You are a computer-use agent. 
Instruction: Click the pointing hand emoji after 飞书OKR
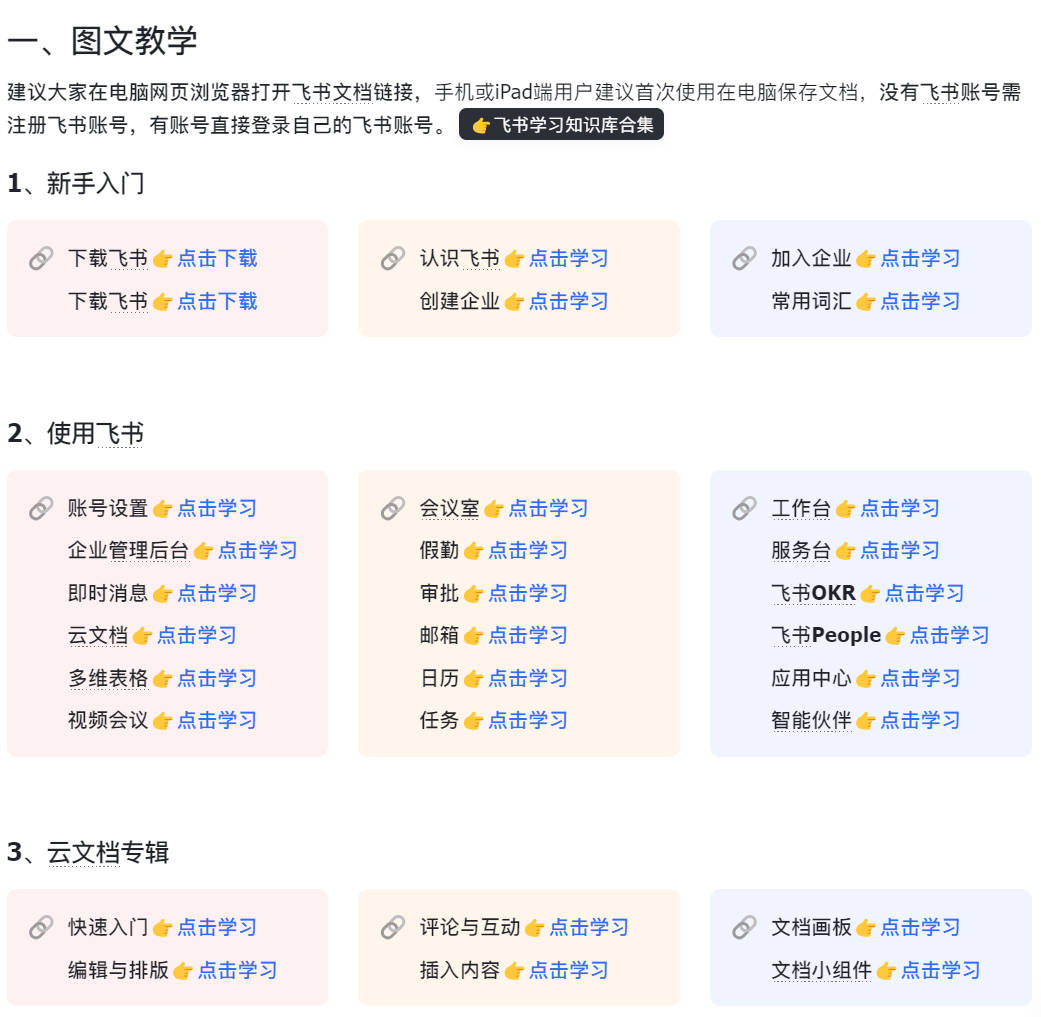[x=870, y=593]
